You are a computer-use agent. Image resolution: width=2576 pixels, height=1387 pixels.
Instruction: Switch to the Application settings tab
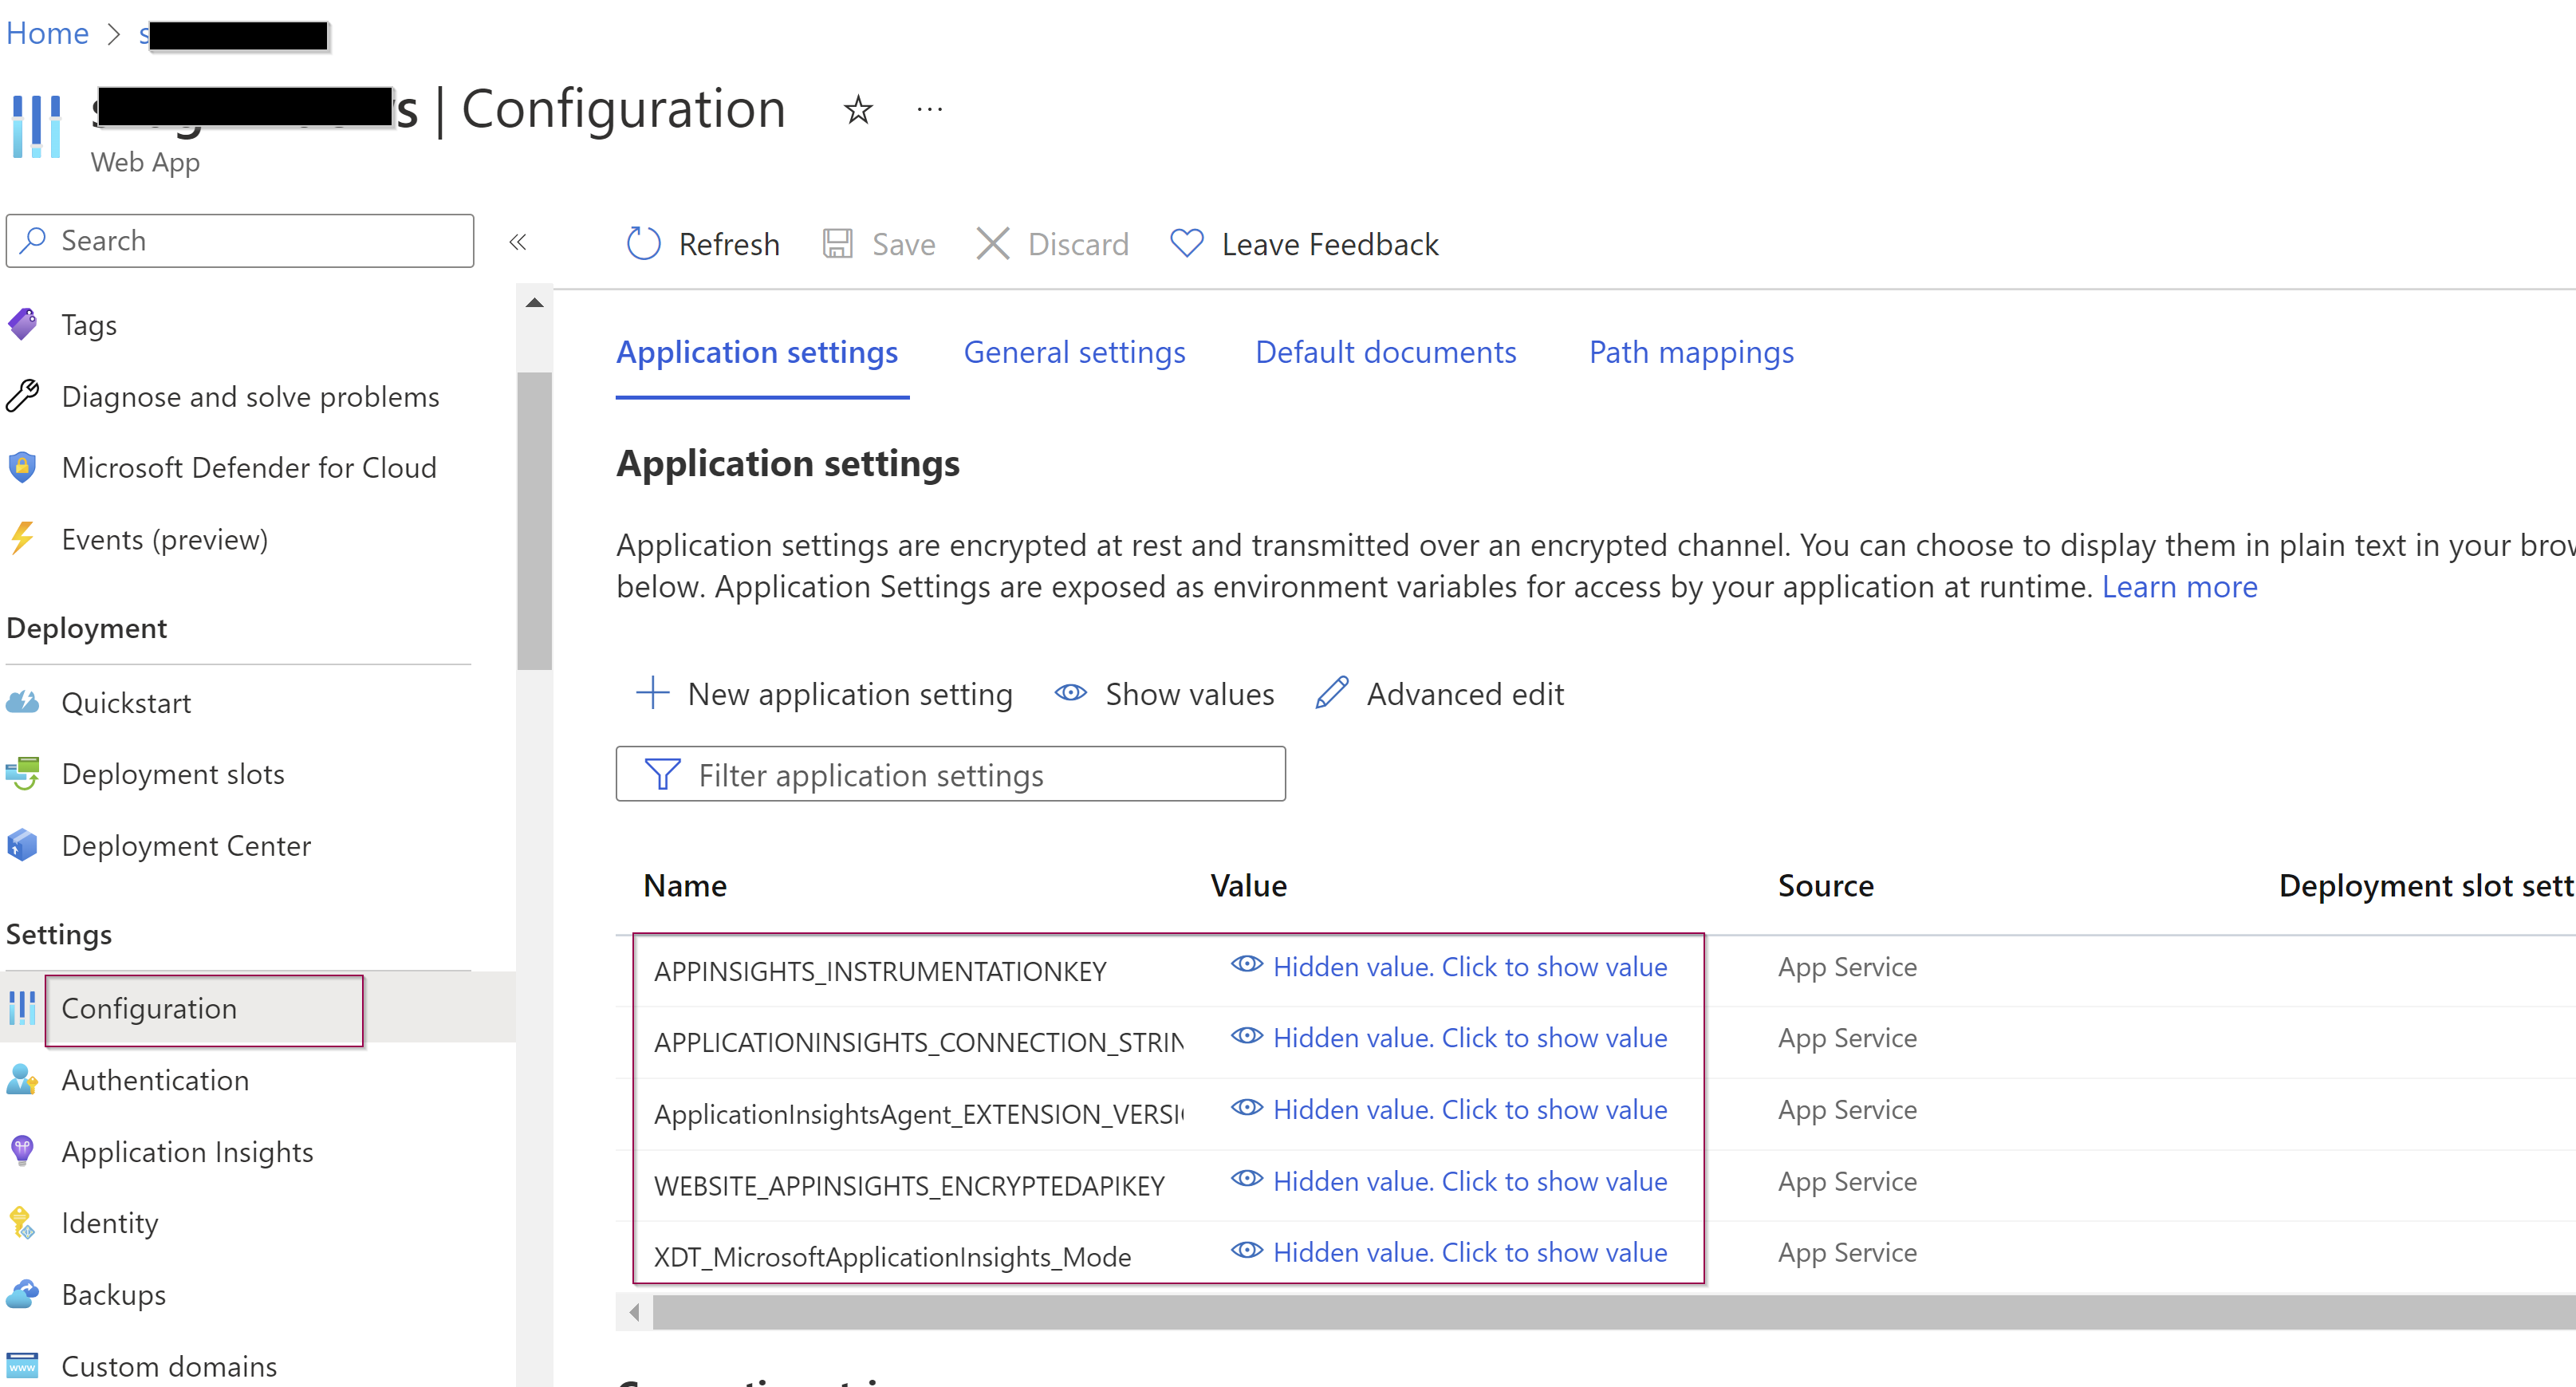(757, 352)
